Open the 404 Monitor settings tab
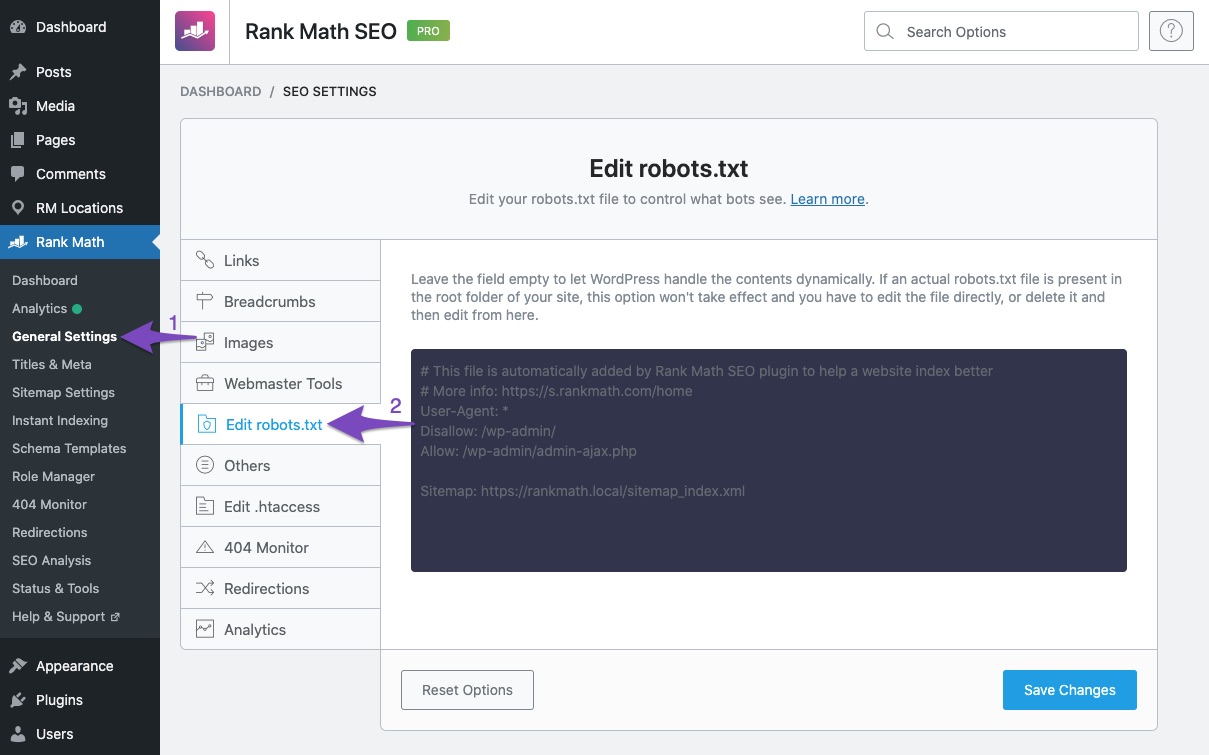The image size is (1209, 755). coord(280,547)
